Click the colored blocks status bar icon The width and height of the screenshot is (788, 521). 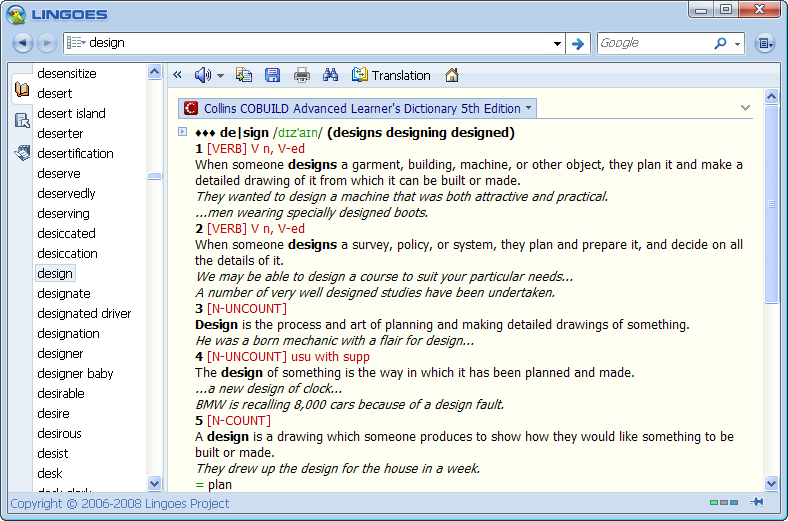click(724, 502)
